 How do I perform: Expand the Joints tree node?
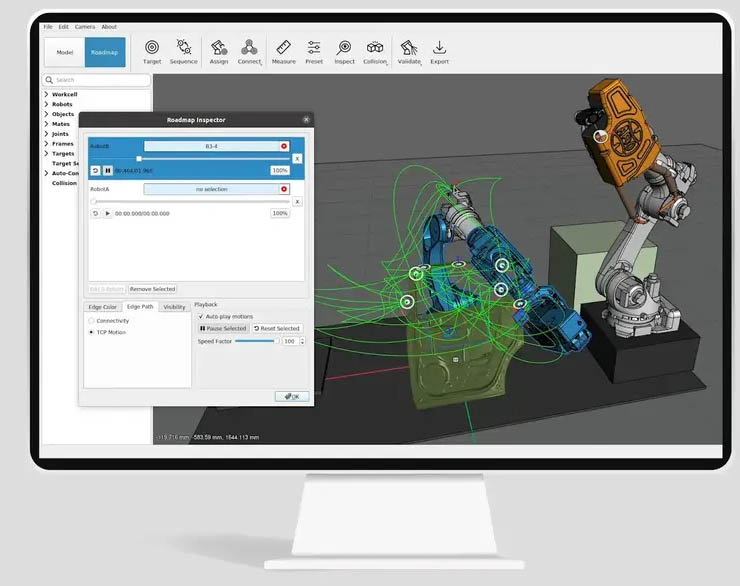click(x=46, y=134)
